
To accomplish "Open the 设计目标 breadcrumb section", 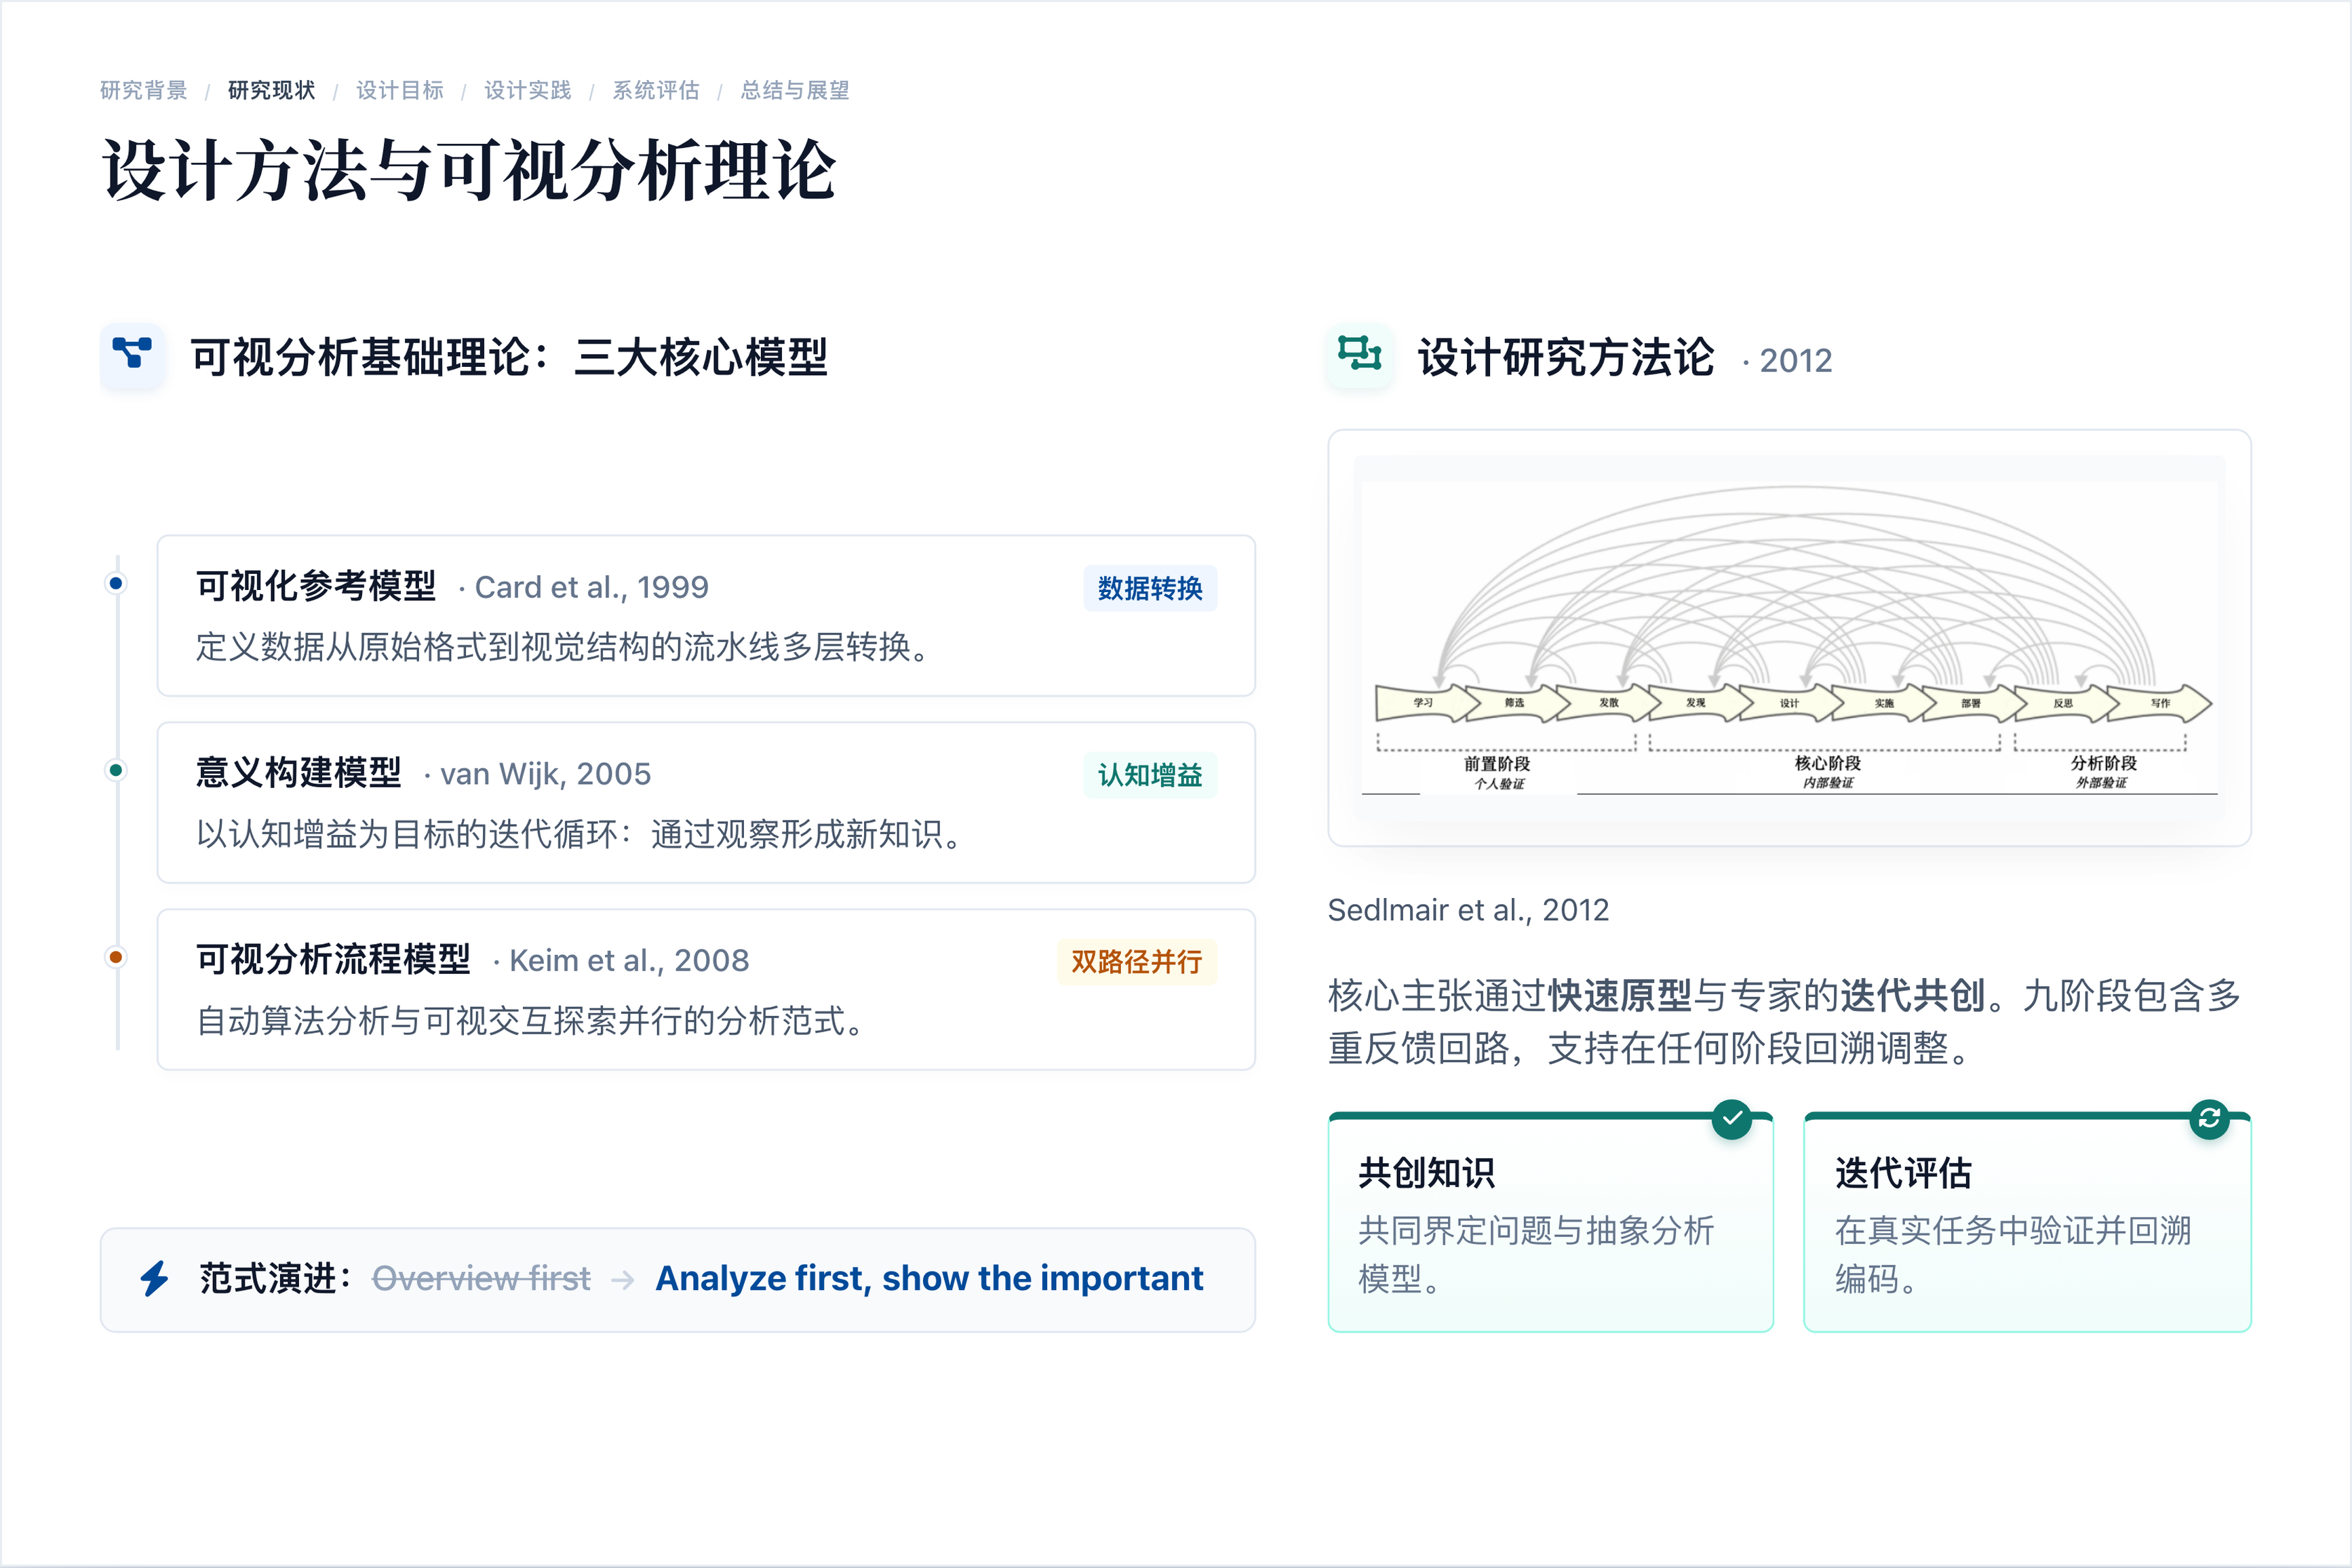I will (399, 91).
